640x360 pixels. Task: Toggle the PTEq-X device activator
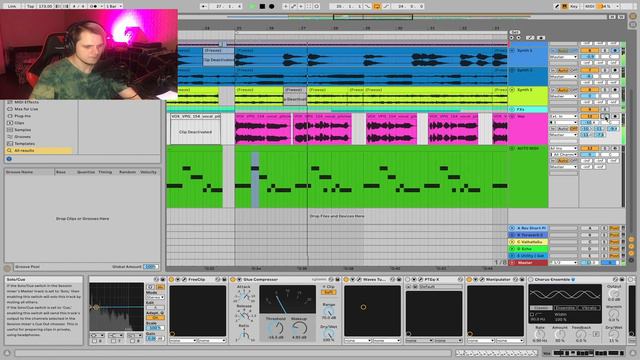(407, 280)
